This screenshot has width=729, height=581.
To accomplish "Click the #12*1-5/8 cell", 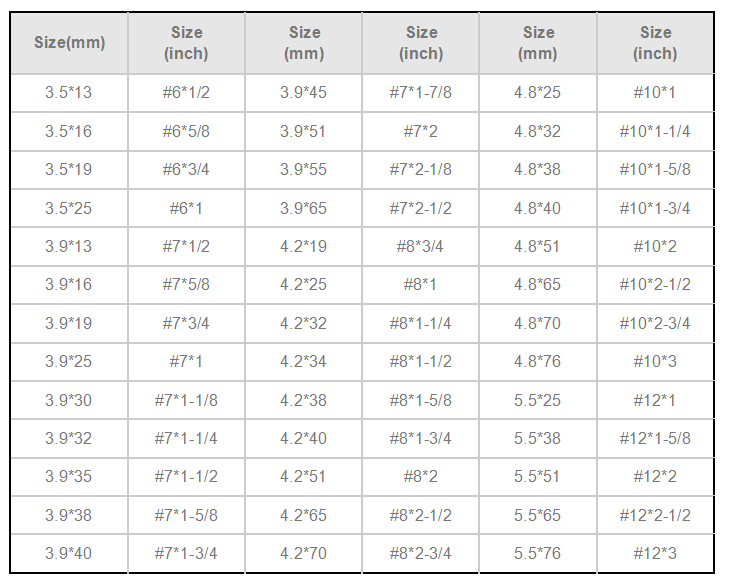I will pyautogui.click(x=656, y=438).
